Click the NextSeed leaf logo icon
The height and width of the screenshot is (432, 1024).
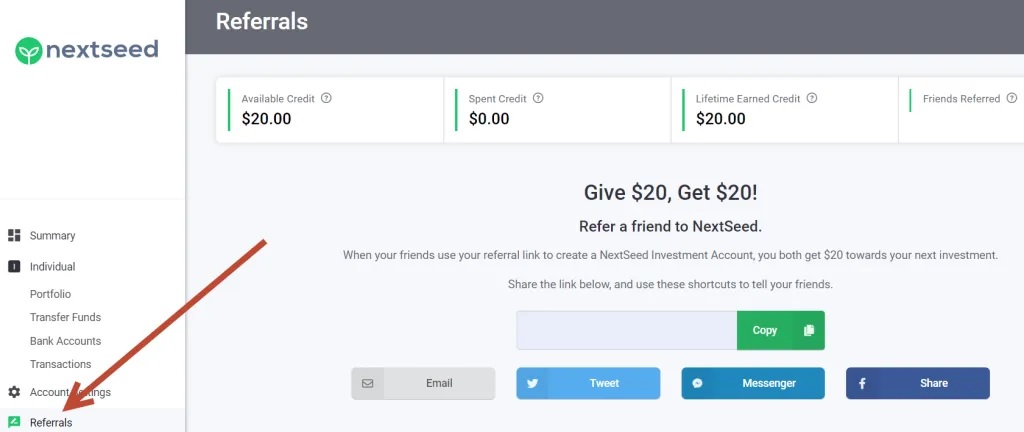(29, 50)
